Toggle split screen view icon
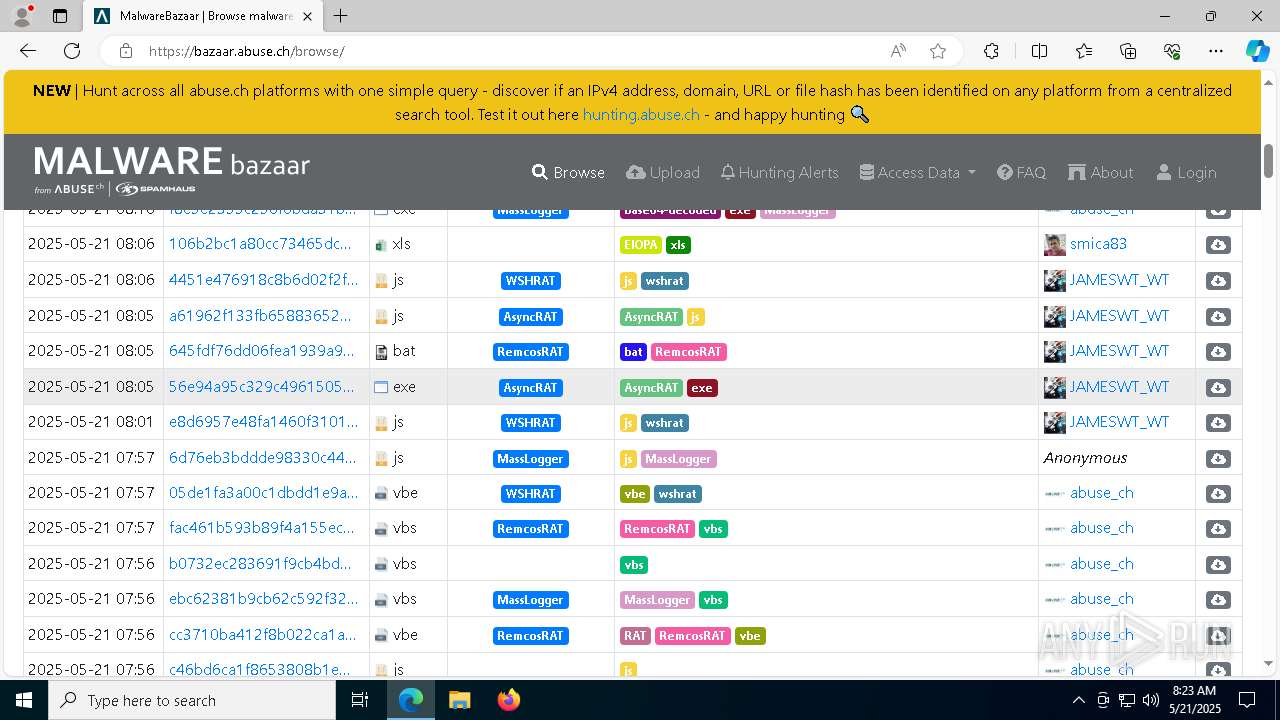This screenshot has width=1280, height=720. click(1039, 51)
